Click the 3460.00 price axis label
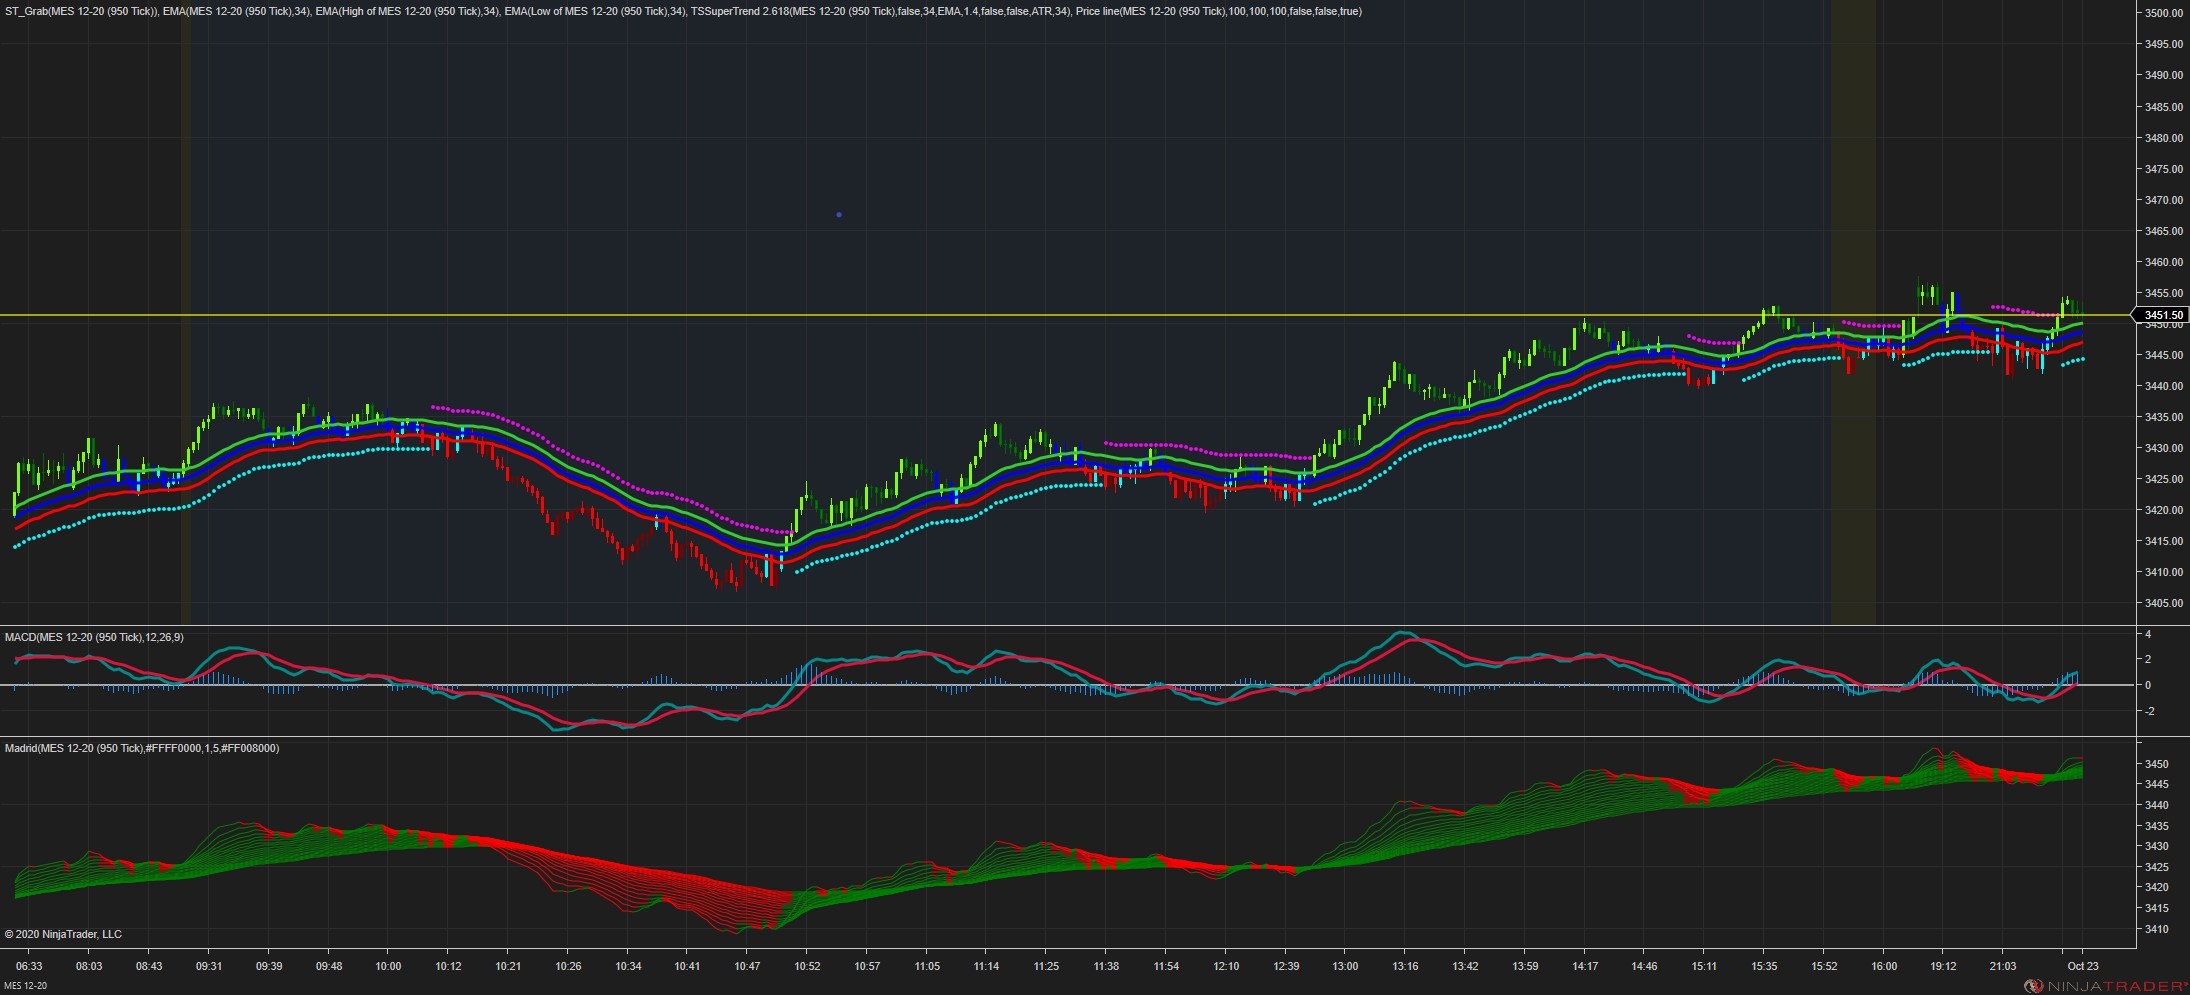This screenshot has height=995, width=2190. click(2164, 262)
